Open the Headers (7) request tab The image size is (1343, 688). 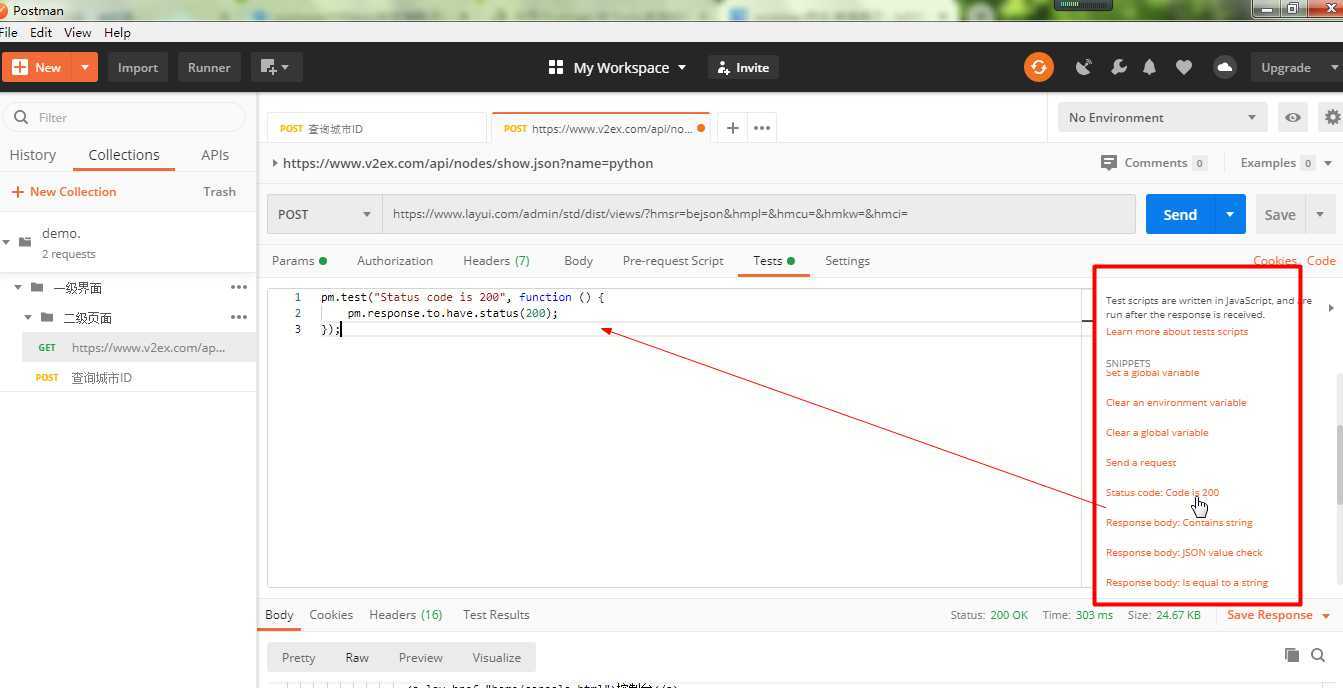496,260
